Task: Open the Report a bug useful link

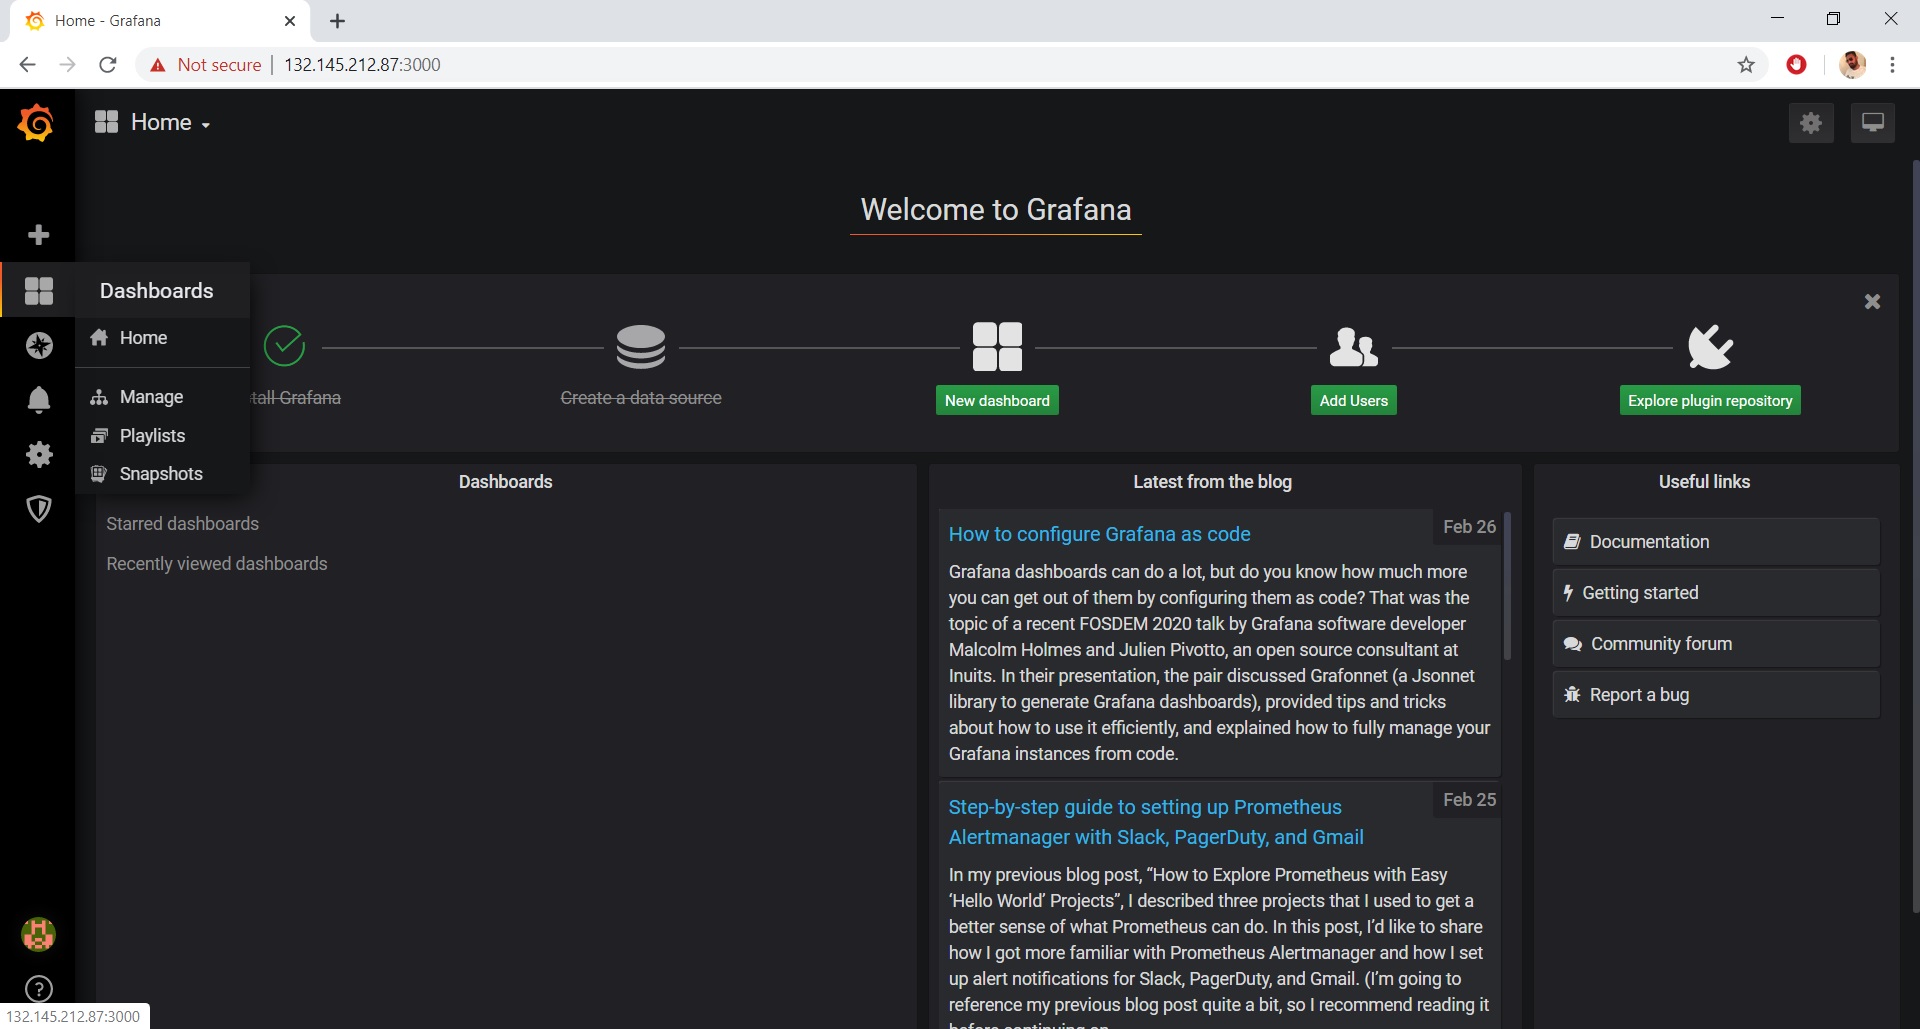Action: point(1715,695)
